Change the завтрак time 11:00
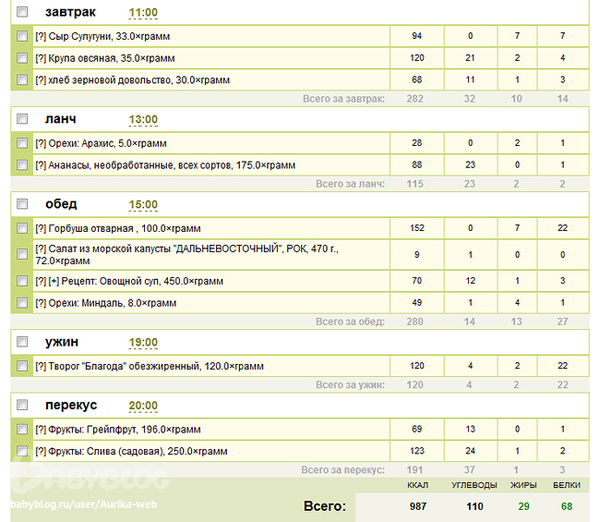600x522 pixels. point(143,13)
